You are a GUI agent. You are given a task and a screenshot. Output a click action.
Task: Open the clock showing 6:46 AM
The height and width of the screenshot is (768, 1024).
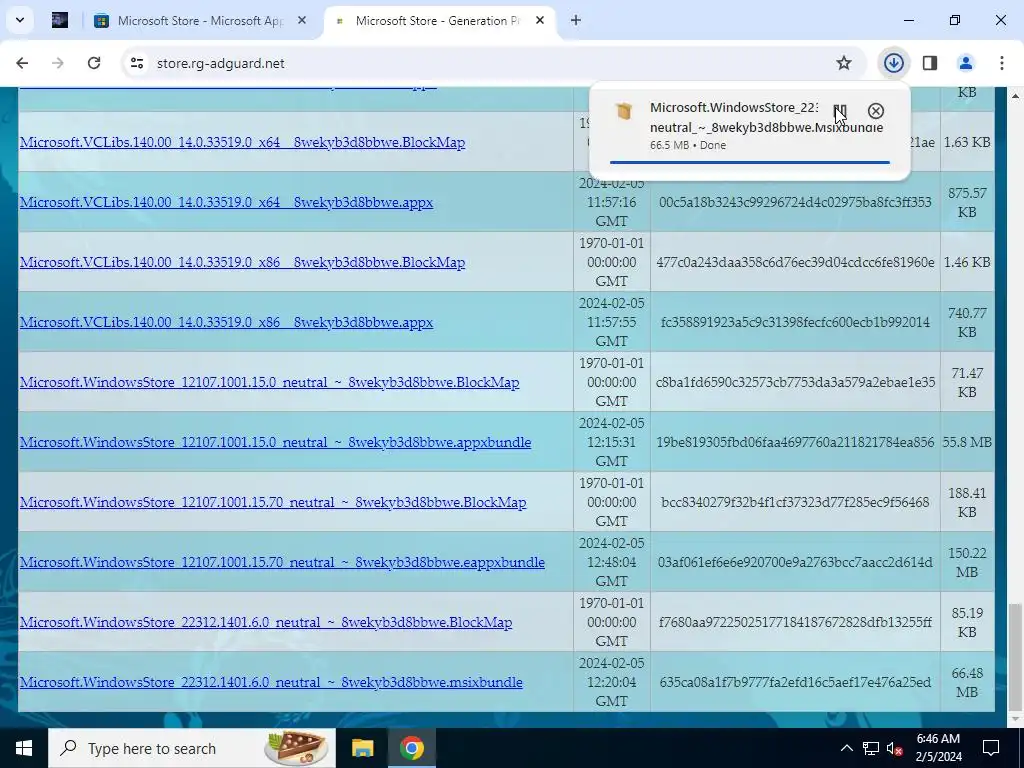(938, 748)
